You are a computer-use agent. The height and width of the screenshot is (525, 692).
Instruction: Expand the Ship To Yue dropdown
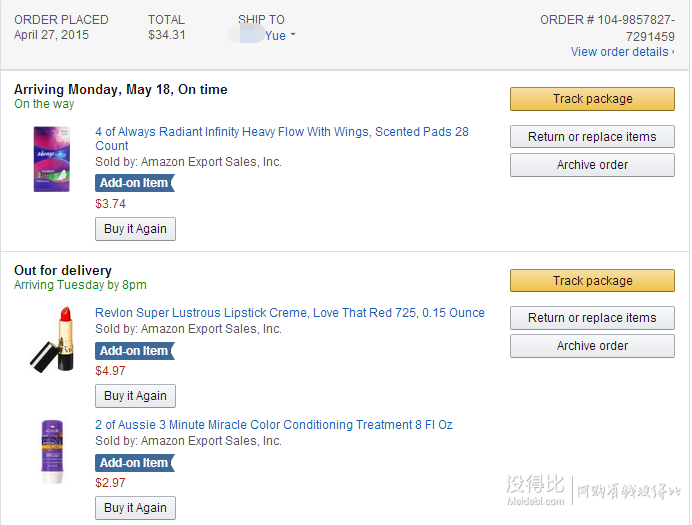point(280,35)
